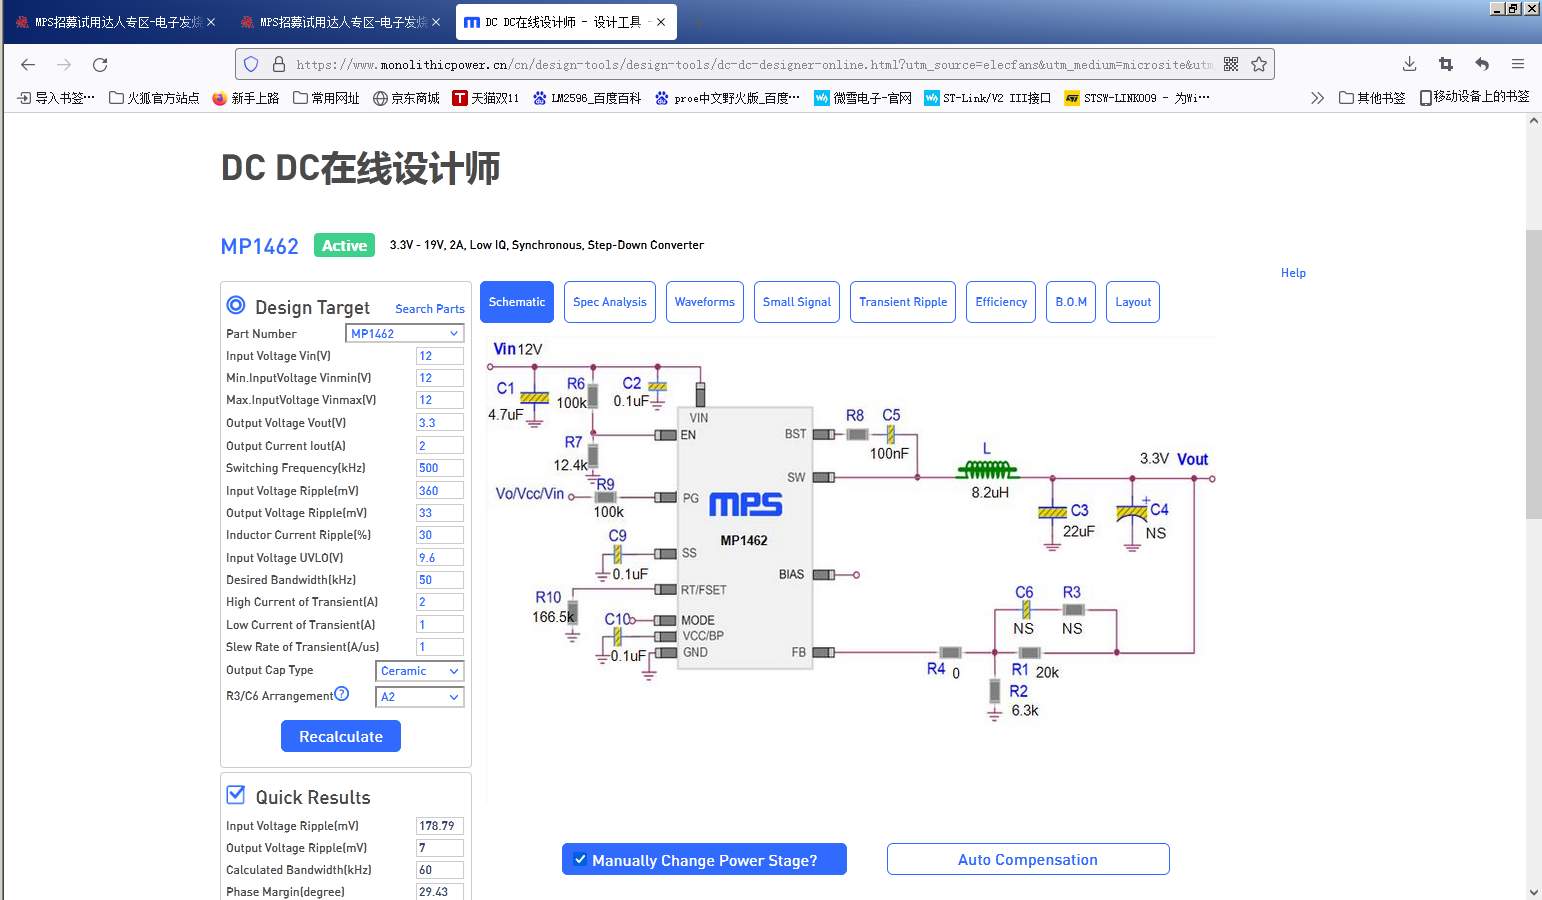Open 微雪电子-官网 bookmark
Viewport: 1542px width, 900px height.
pos(862,97)
